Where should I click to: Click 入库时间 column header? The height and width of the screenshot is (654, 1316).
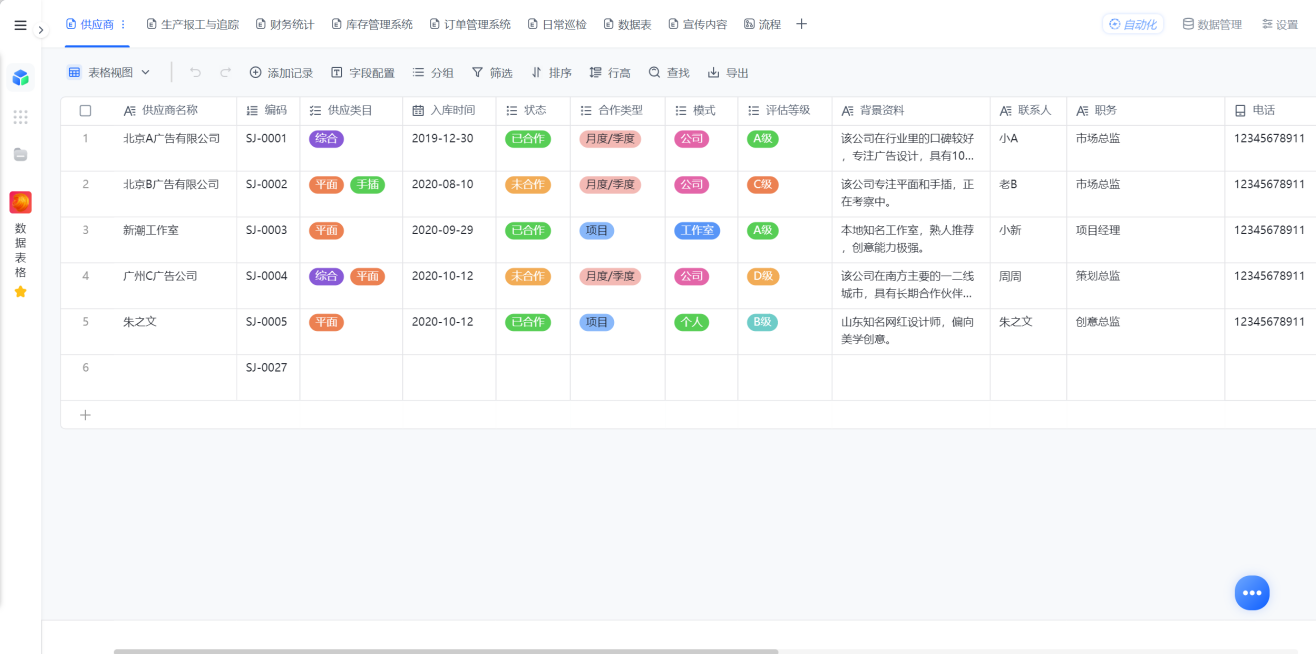pos(449,111)
